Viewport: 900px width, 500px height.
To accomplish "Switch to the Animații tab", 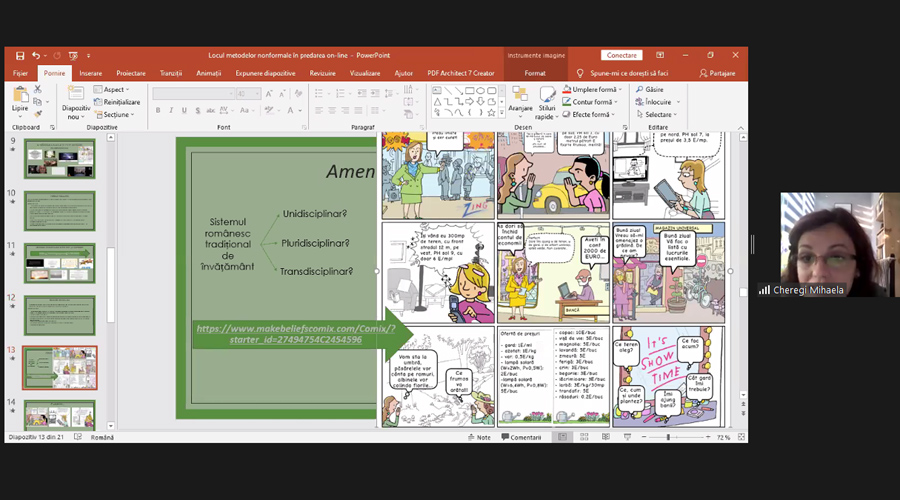I will coord(208,73).
